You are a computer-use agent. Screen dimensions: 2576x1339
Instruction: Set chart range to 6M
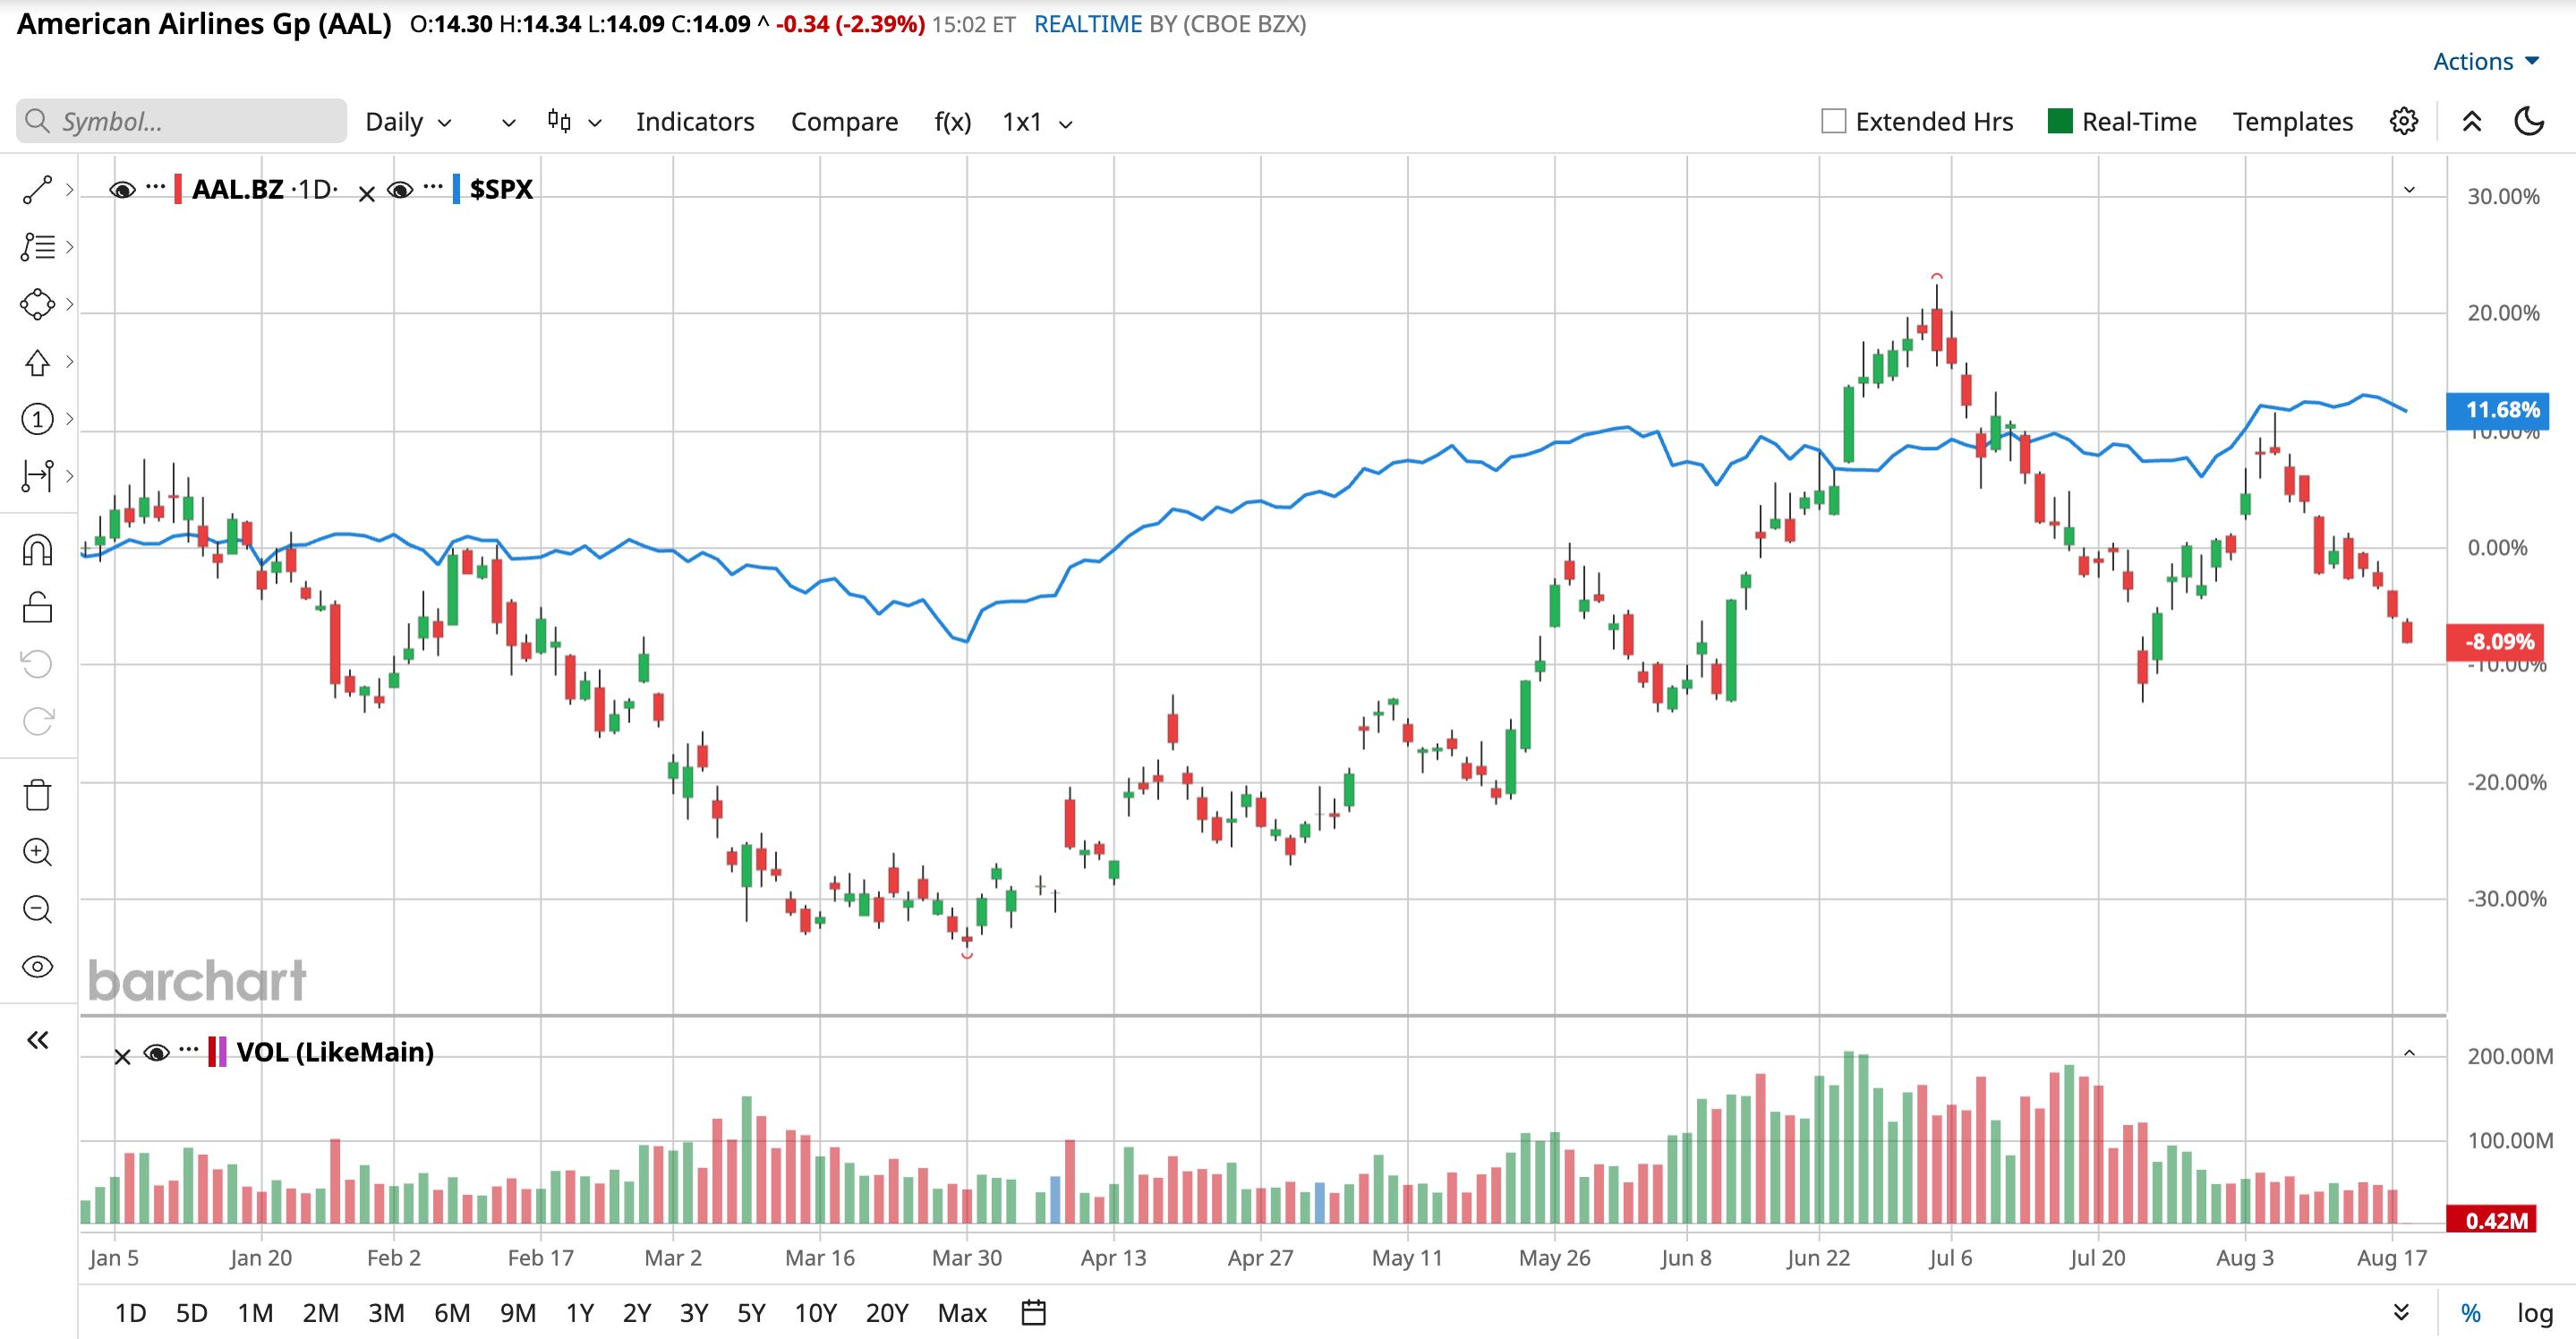coord(452,1312)
